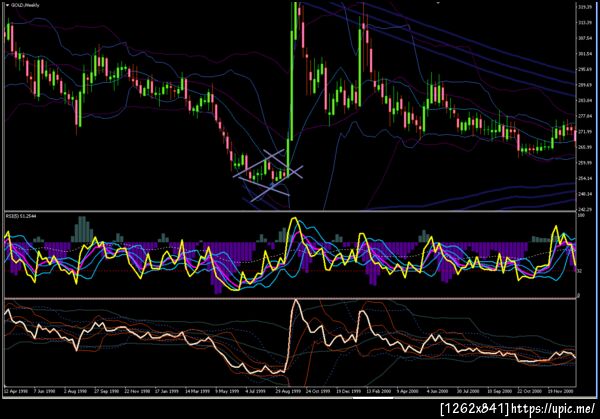Viewport: 600px width, 419px height.
Task: Click price label 277.84 on the axis
Action: (584, 116)
